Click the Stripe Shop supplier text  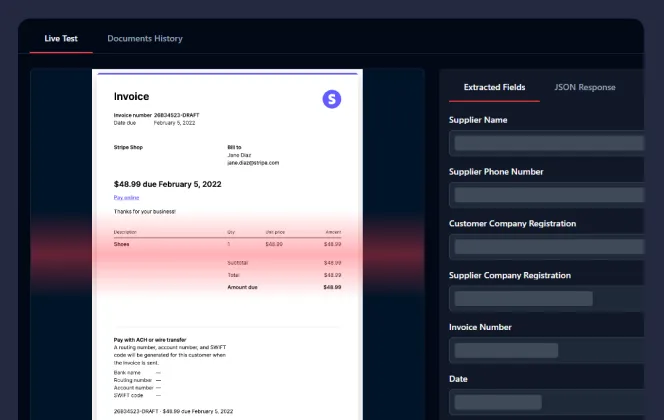point(128,147)
